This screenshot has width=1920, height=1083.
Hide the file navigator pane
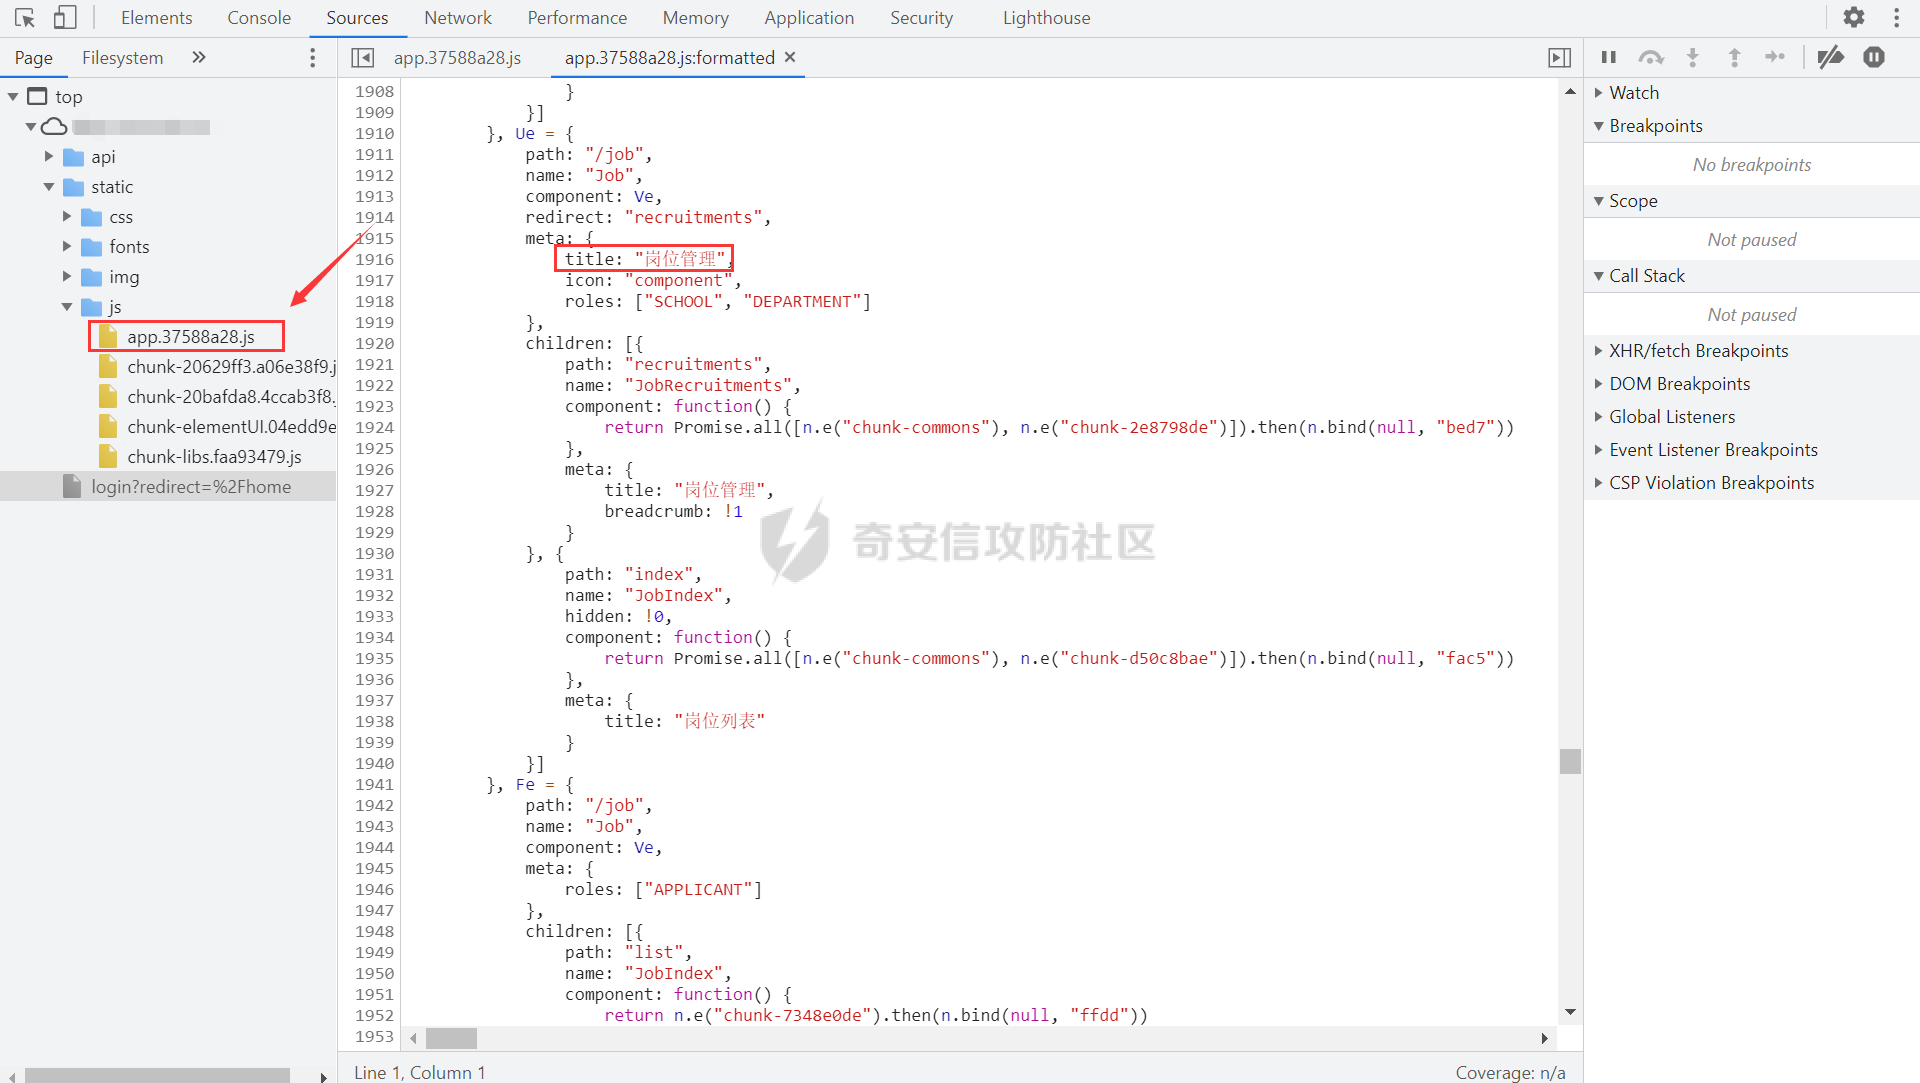click(x=363, y=58)
